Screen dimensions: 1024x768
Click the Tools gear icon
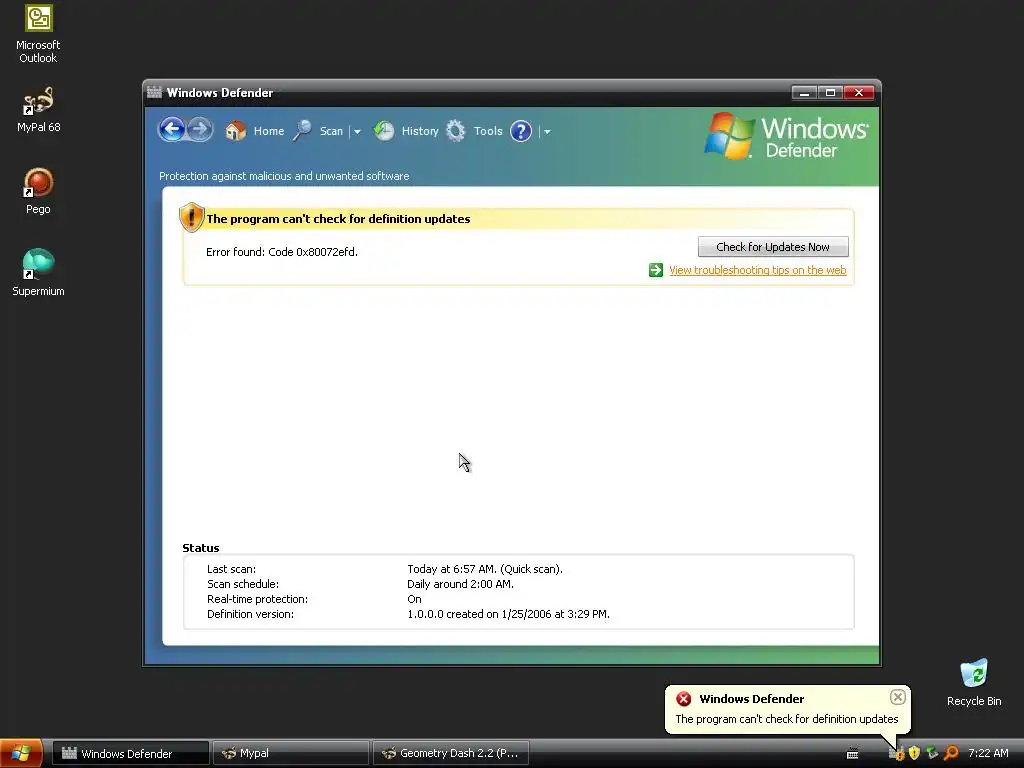pos(456,131)
